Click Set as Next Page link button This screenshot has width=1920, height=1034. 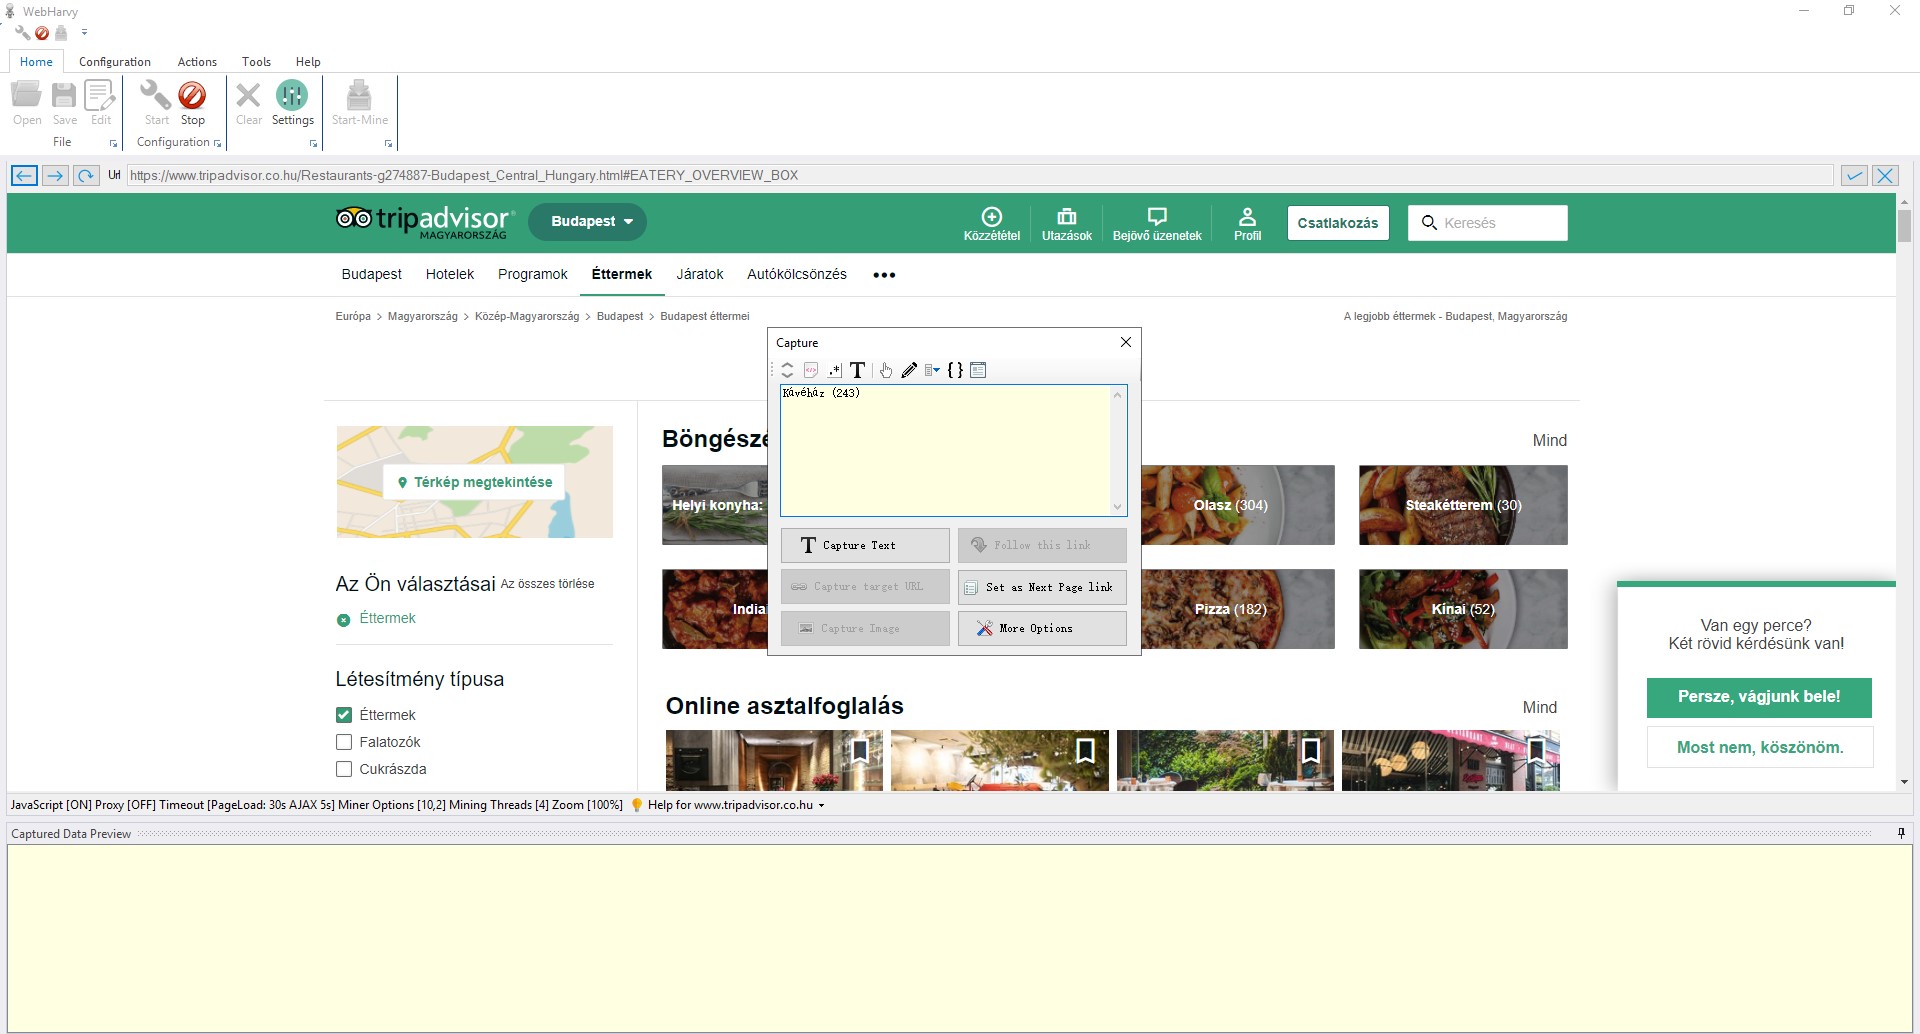[1042, 587]
